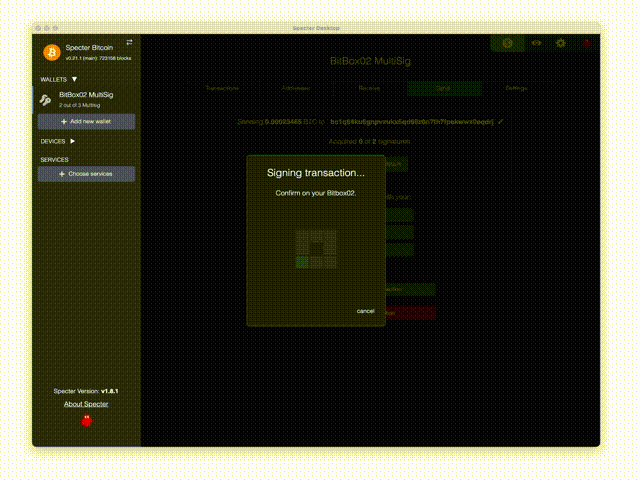Cancel the signing transaction dialog

coord(365,311)
